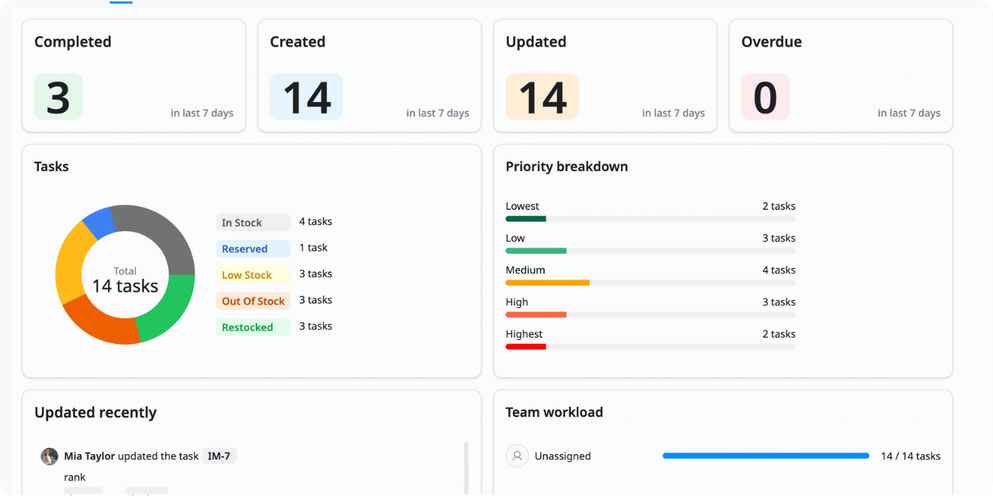Select the In Stock status label
Screen dimensions: 993x497
(x=253, y=222)
